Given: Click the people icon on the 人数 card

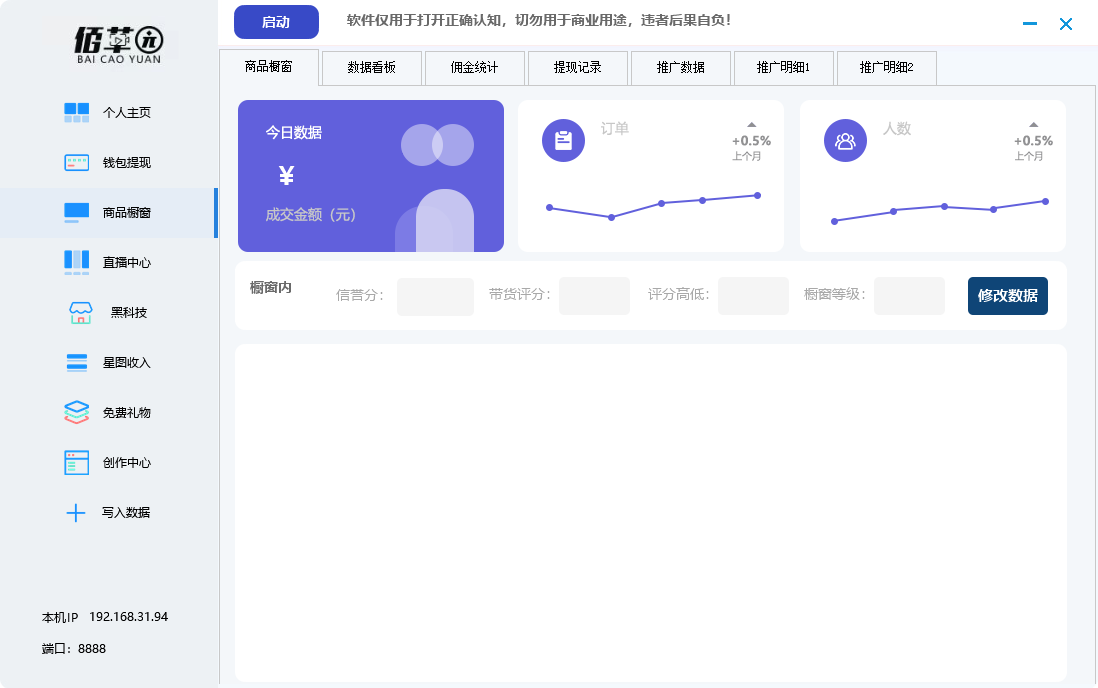Looking at the screenshot, I should pos(845,140).
